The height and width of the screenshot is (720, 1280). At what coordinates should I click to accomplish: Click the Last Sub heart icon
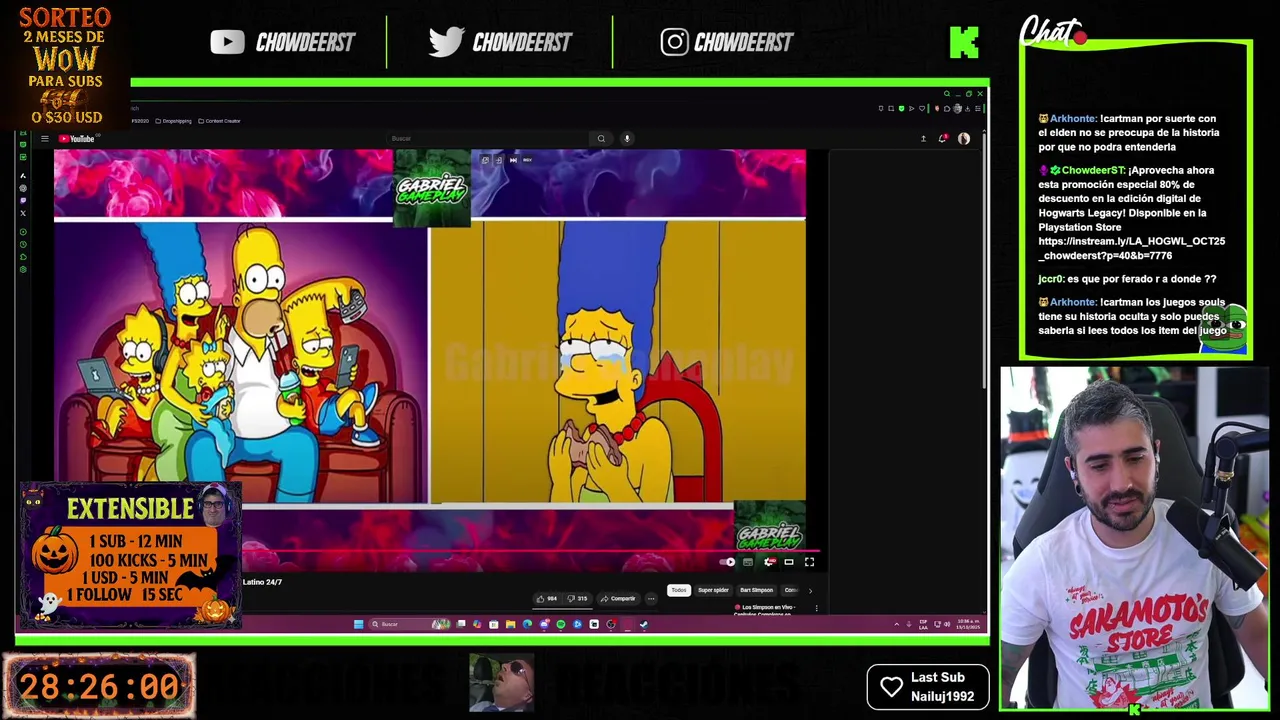coord(891,687)
